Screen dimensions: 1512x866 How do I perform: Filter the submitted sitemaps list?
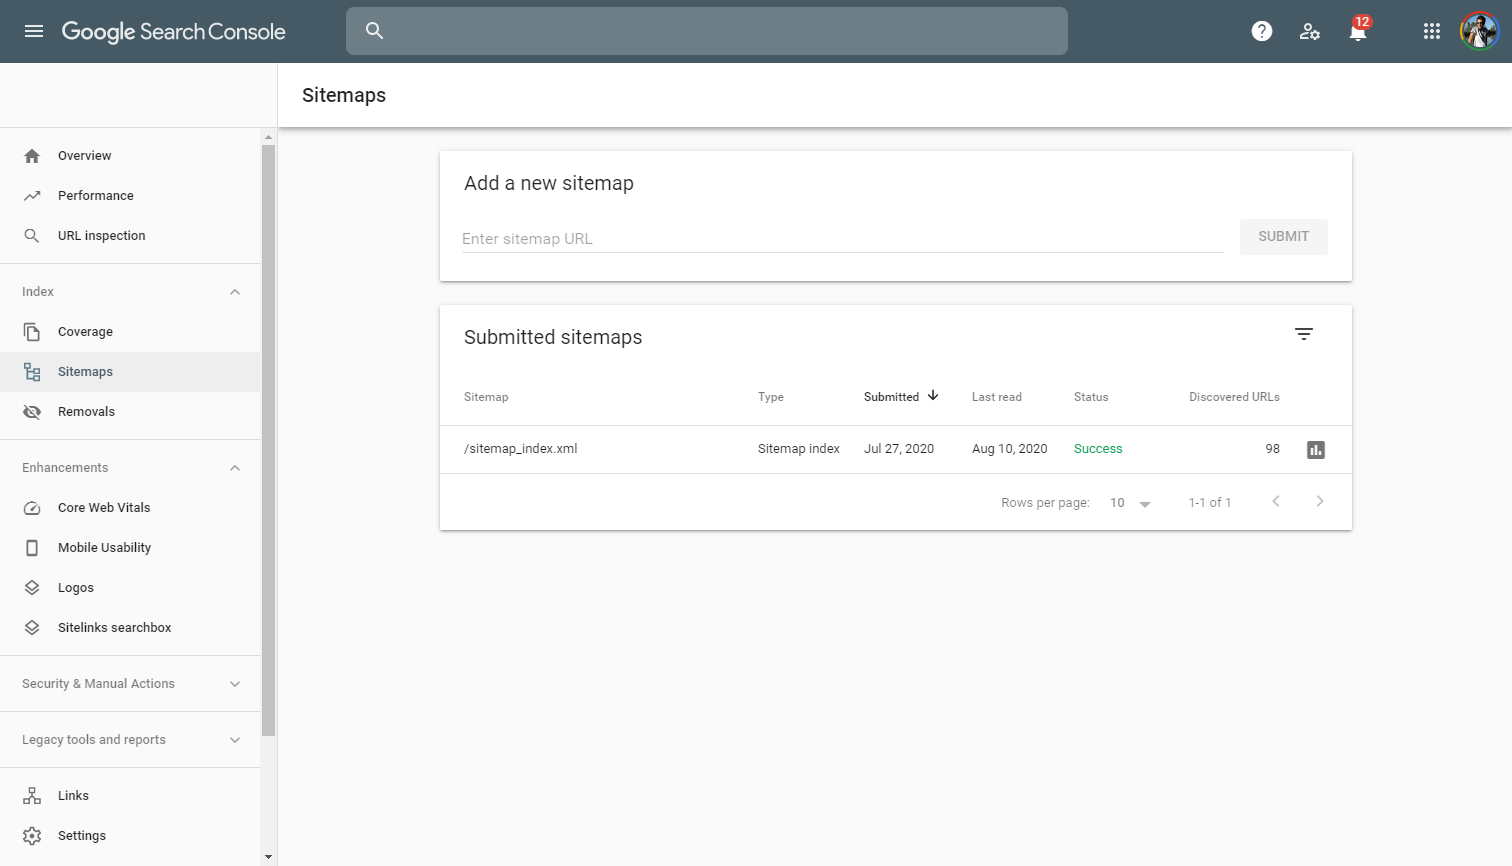tap(1304, 334)
